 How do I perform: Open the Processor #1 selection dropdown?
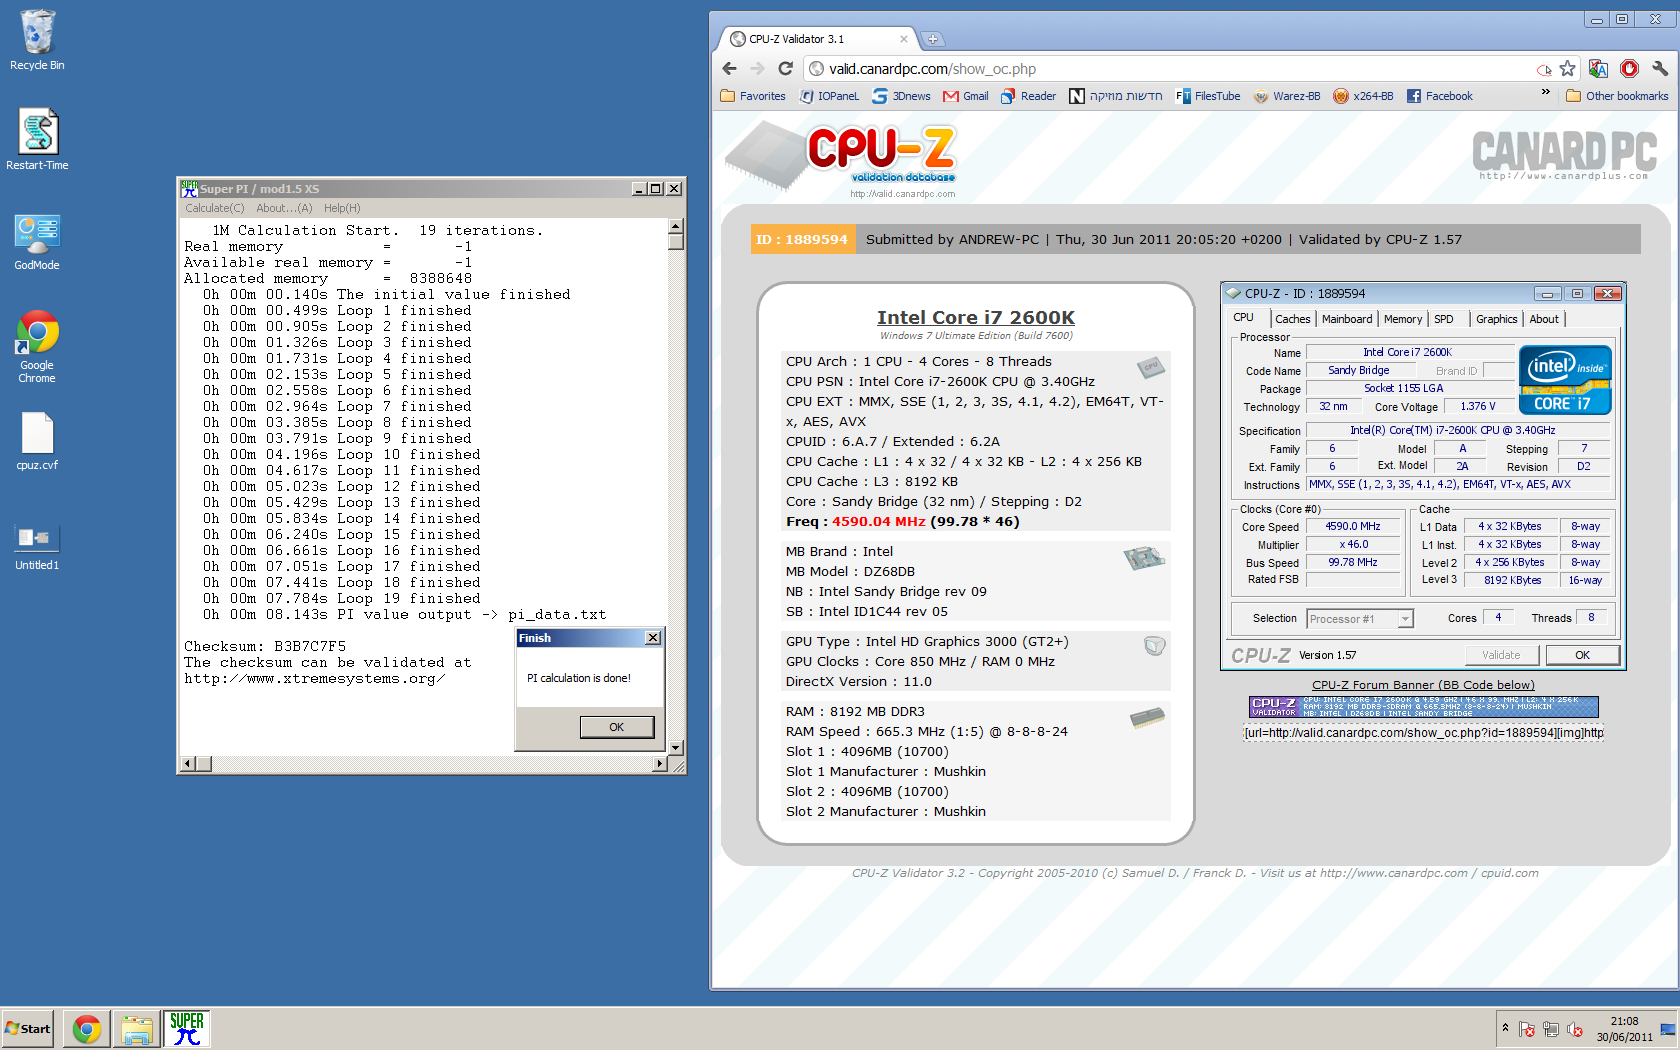[x=1360, y=619]
